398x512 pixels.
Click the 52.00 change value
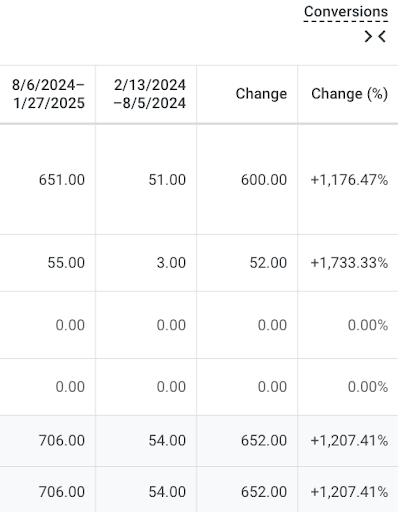click(x=268, y=263)
